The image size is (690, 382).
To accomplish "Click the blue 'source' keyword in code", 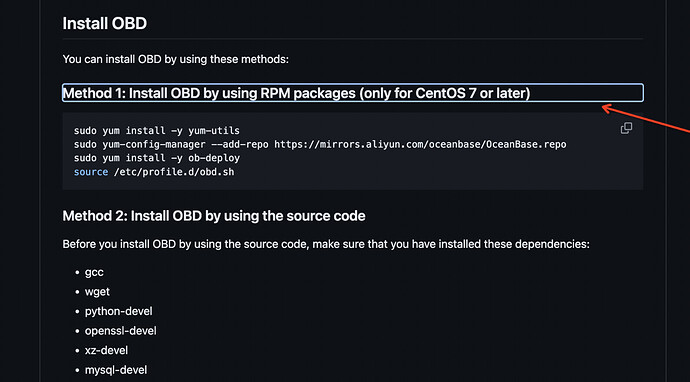I will (x=91, y=172).
